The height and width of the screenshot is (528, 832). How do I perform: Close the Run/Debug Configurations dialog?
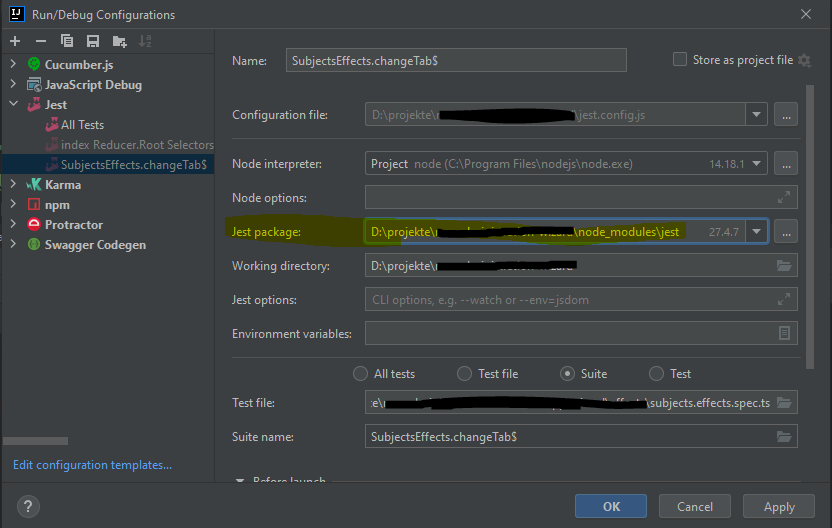(x=805, y=14)
